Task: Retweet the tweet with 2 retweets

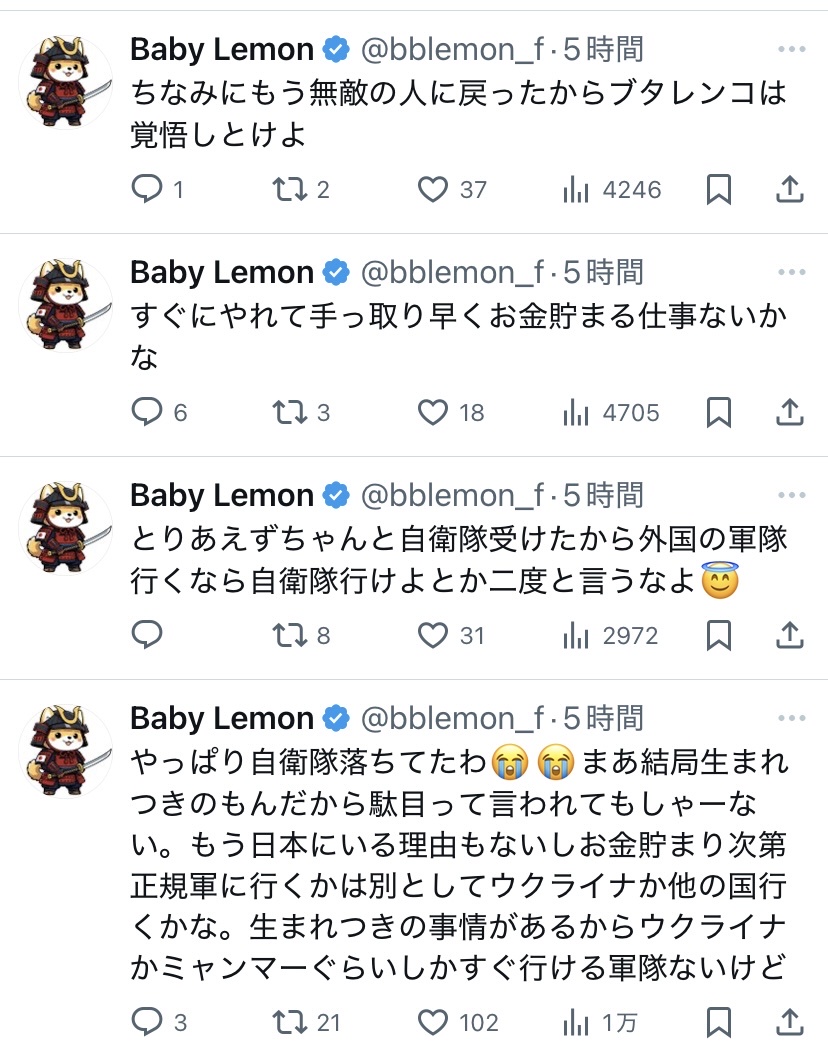Action: tap(290, 189)
